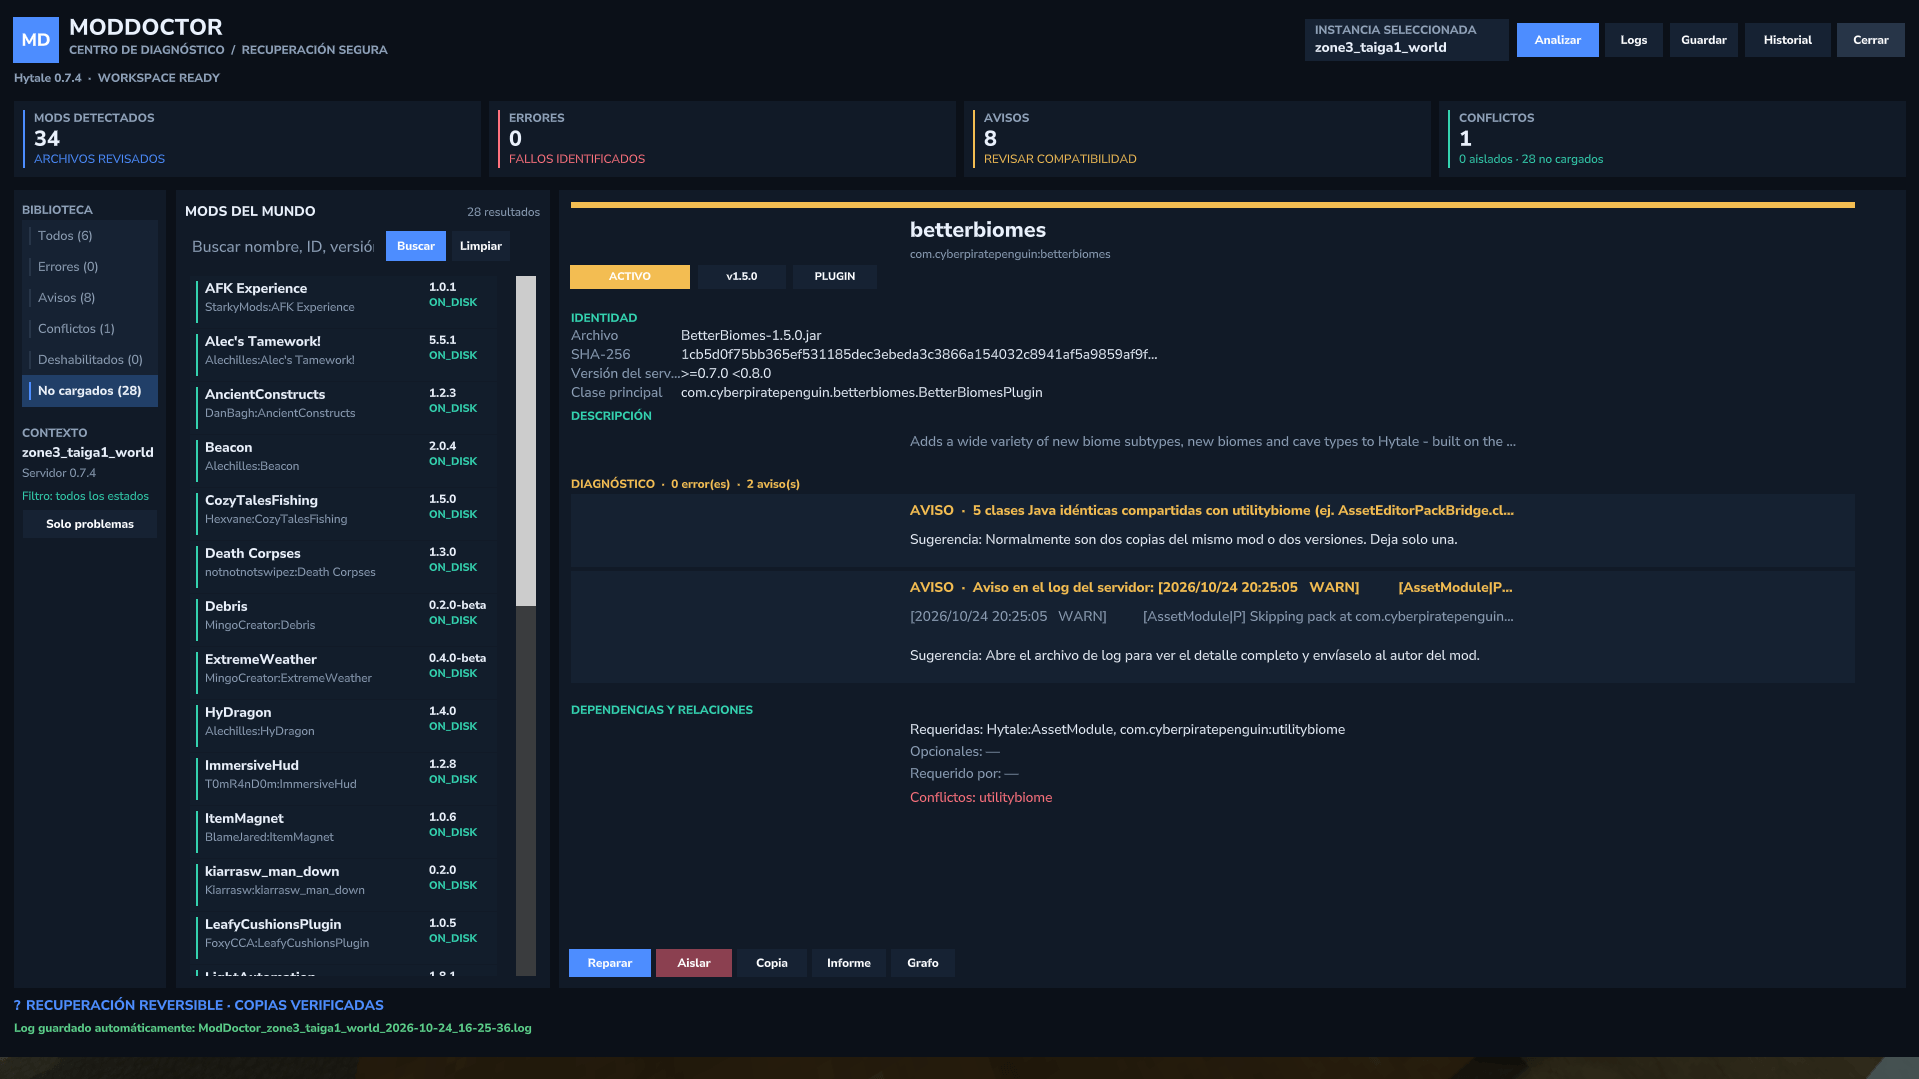Click the Aislar button
The width and height of the screenshot is (1919, 1079).
point(694,963)
